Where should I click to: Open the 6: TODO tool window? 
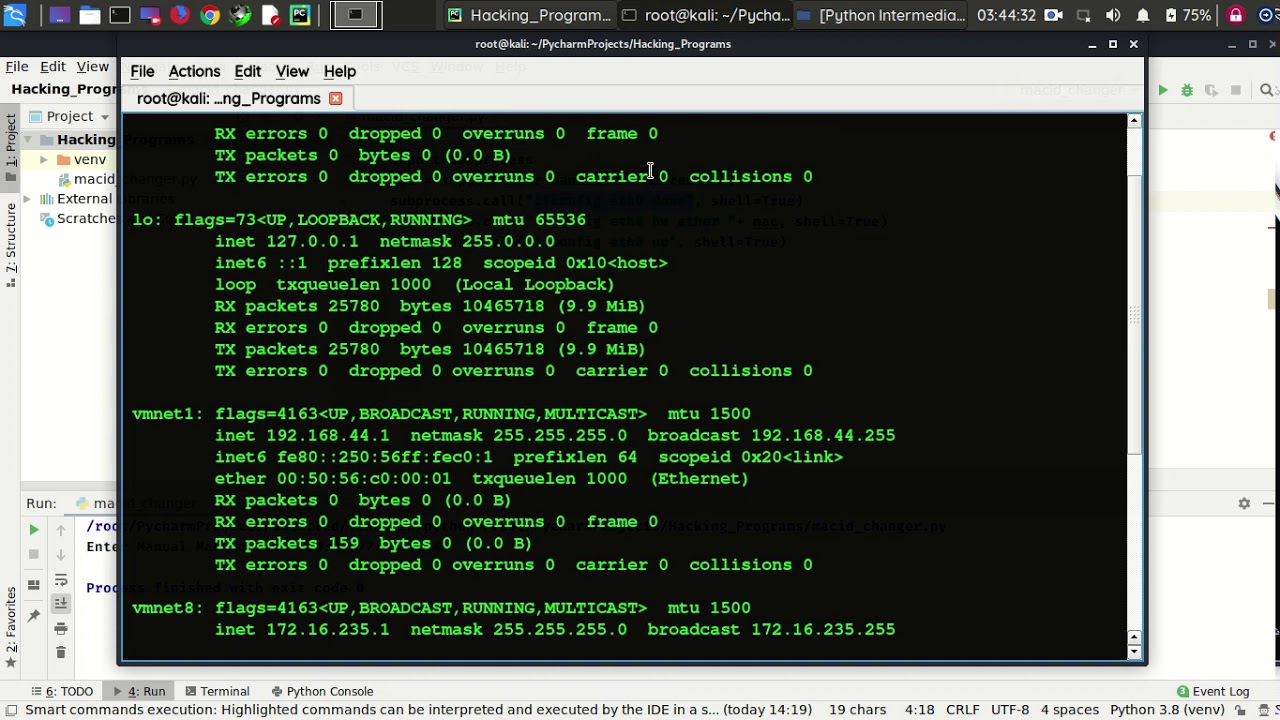click(x=61, y=691)
